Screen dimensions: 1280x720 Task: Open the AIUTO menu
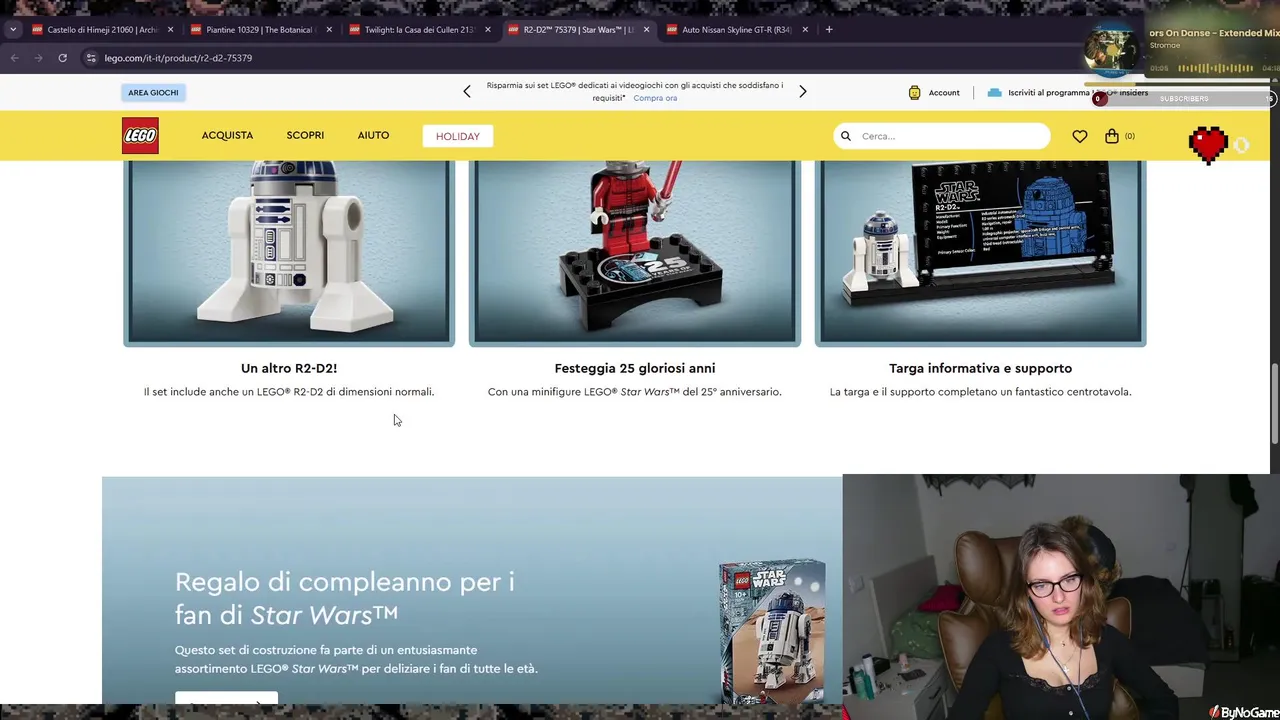373,135
